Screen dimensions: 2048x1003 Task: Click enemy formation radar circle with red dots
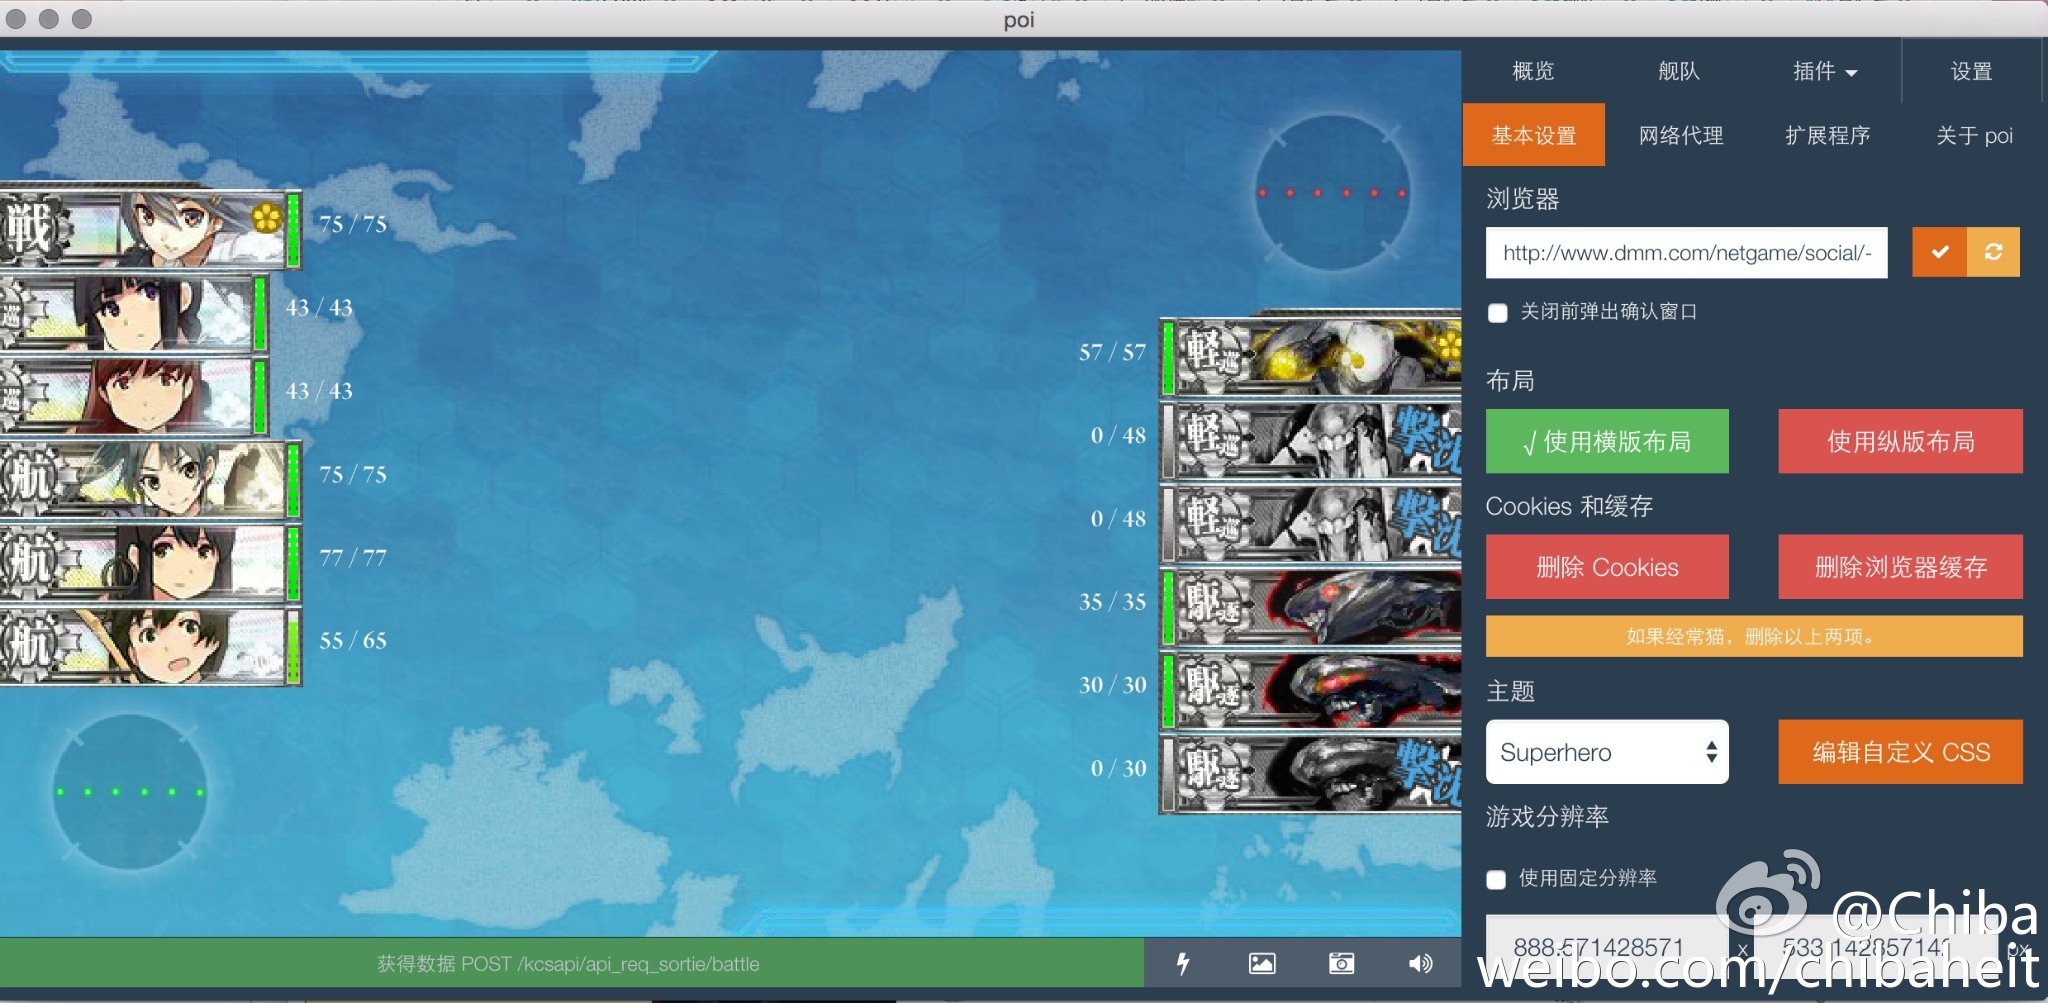click(x=1332, y=192)
